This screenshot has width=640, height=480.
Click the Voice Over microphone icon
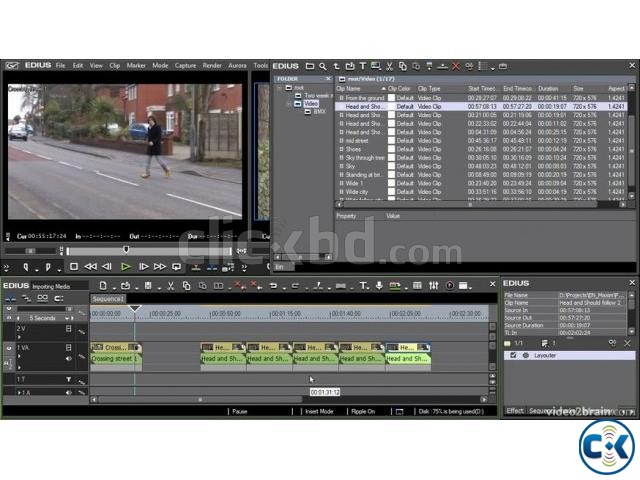[x=379, y=286]
